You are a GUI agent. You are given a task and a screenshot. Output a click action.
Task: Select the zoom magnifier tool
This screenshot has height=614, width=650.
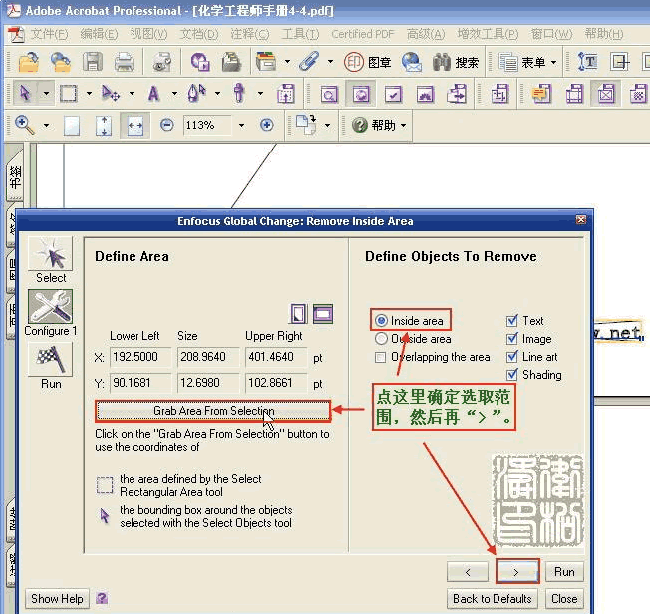(x=24, y=125)
